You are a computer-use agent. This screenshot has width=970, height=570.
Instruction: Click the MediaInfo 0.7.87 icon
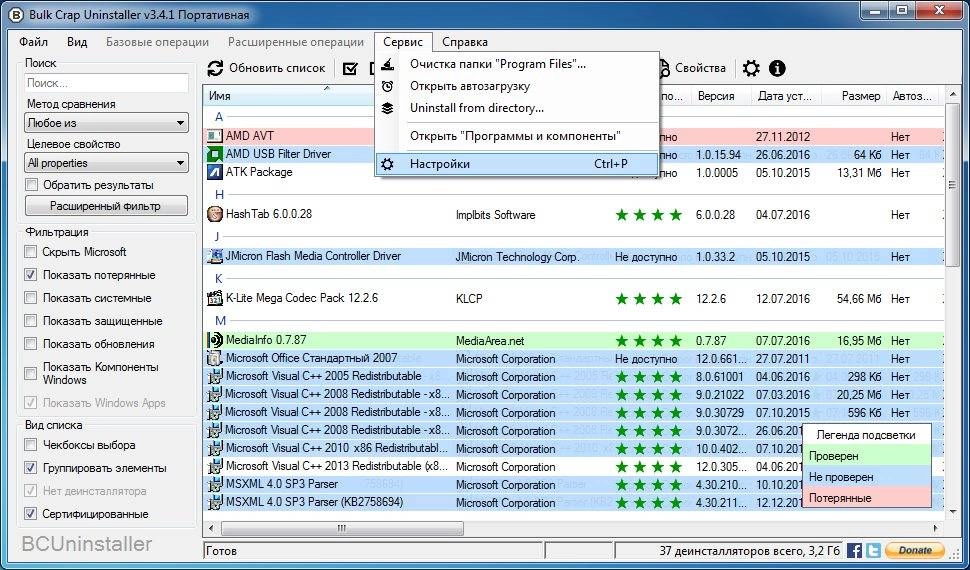[x=214, y=340]
